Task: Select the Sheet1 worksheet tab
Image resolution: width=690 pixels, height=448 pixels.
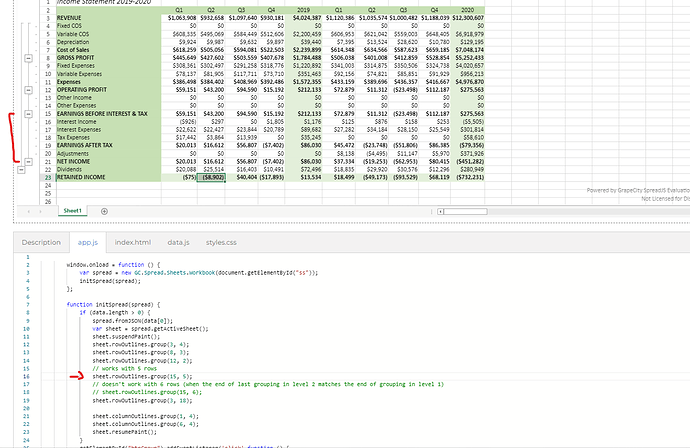Action: [x=72, y=212]
